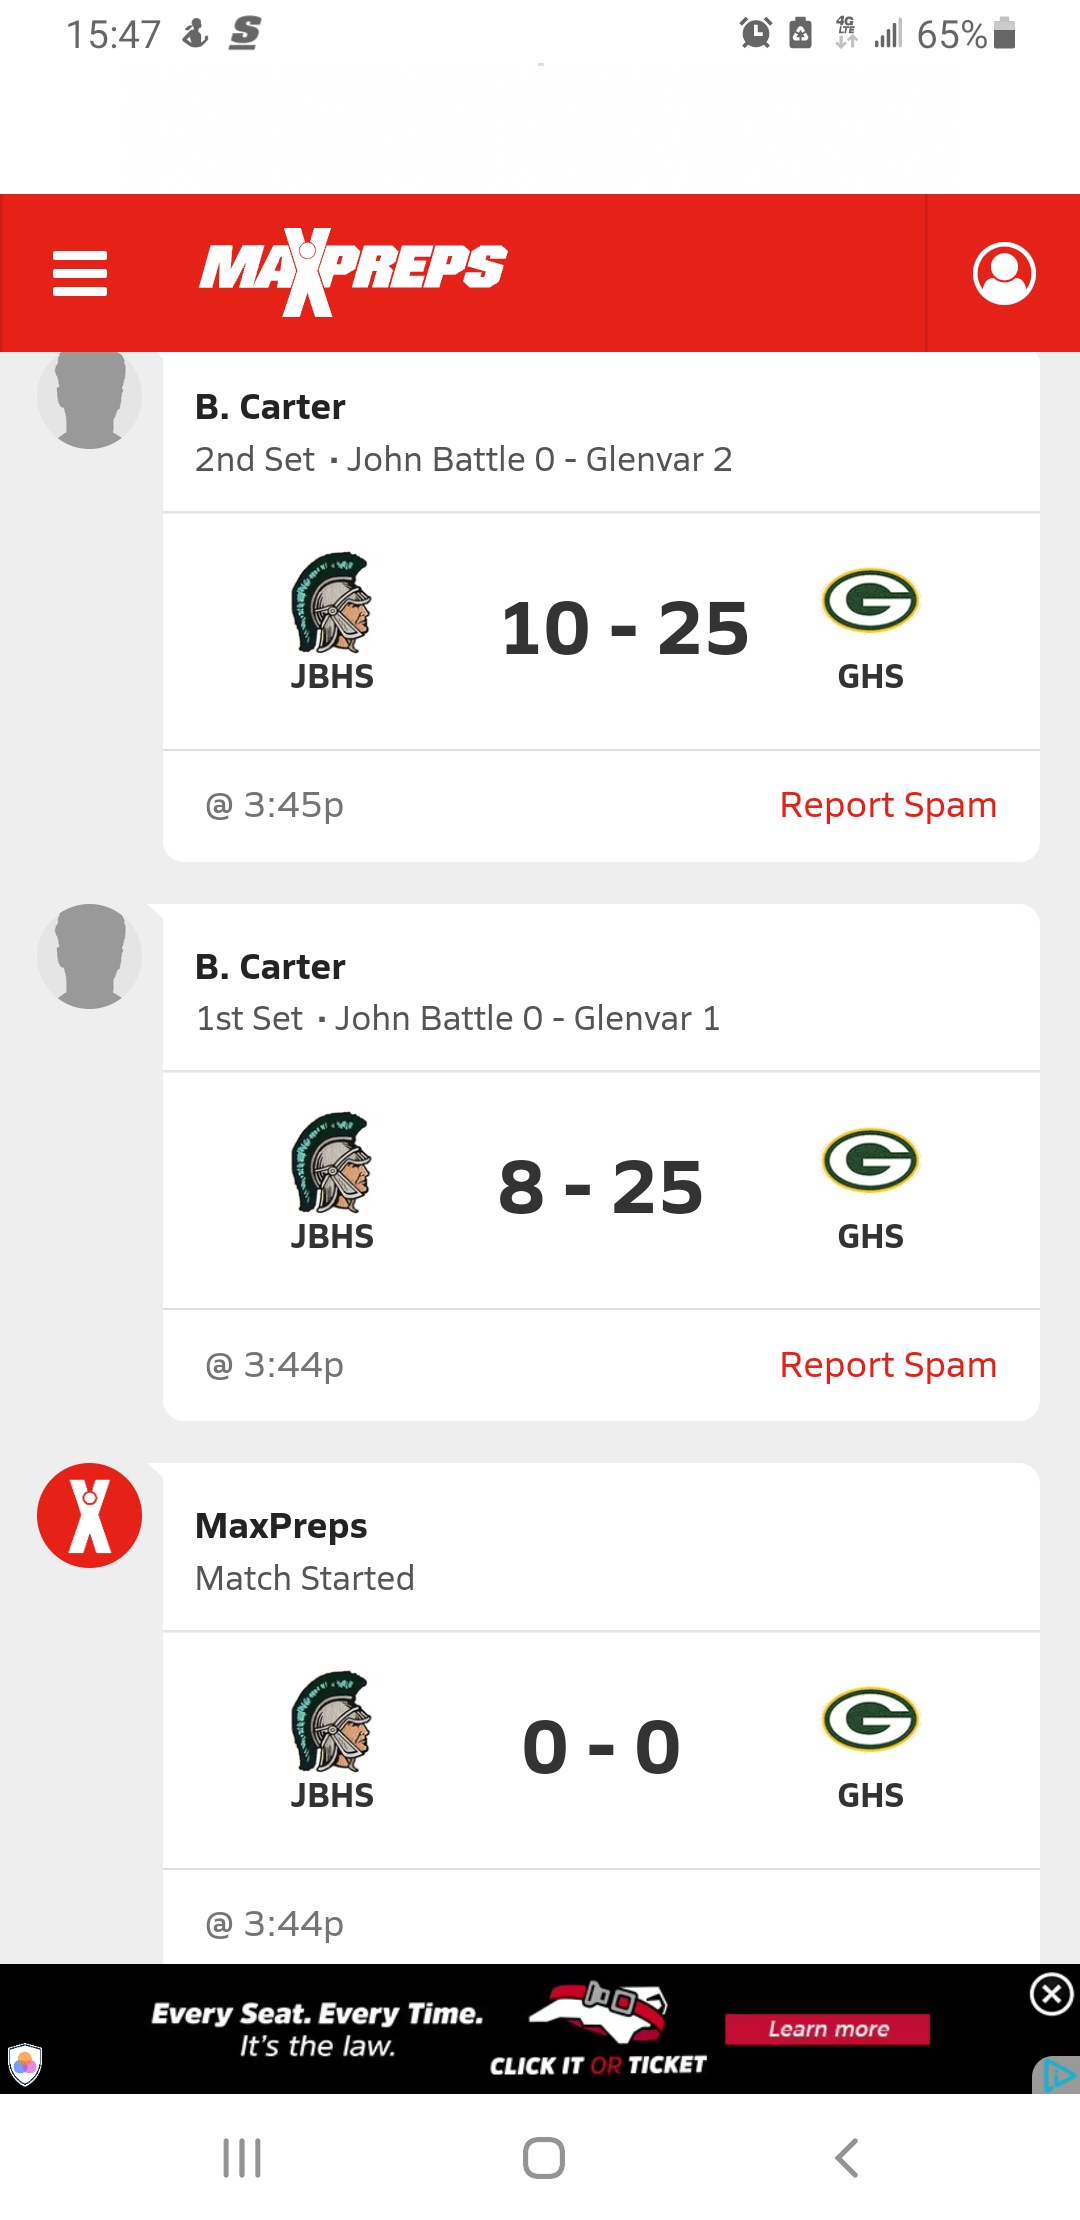Screen dimensions: 1080x2220
Task: Tap Learn more on the banner ad
Action: [827, 2029]
